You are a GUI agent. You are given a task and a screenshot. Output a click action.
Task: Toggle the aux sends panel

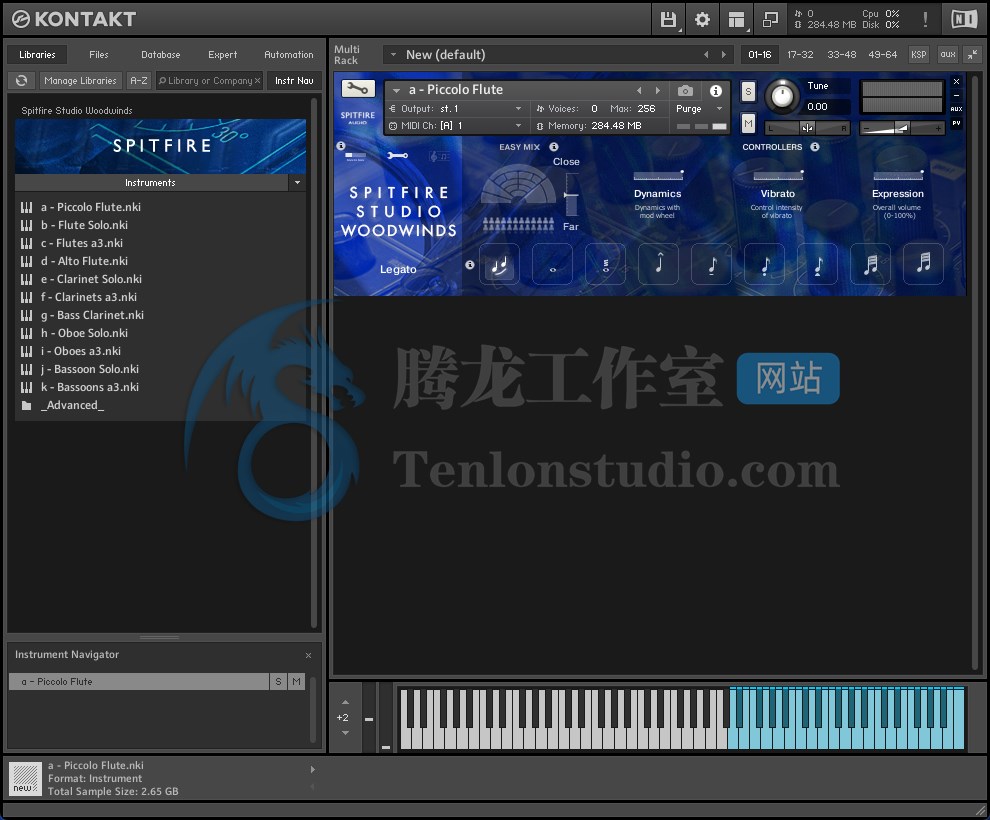tap(948, 55)
